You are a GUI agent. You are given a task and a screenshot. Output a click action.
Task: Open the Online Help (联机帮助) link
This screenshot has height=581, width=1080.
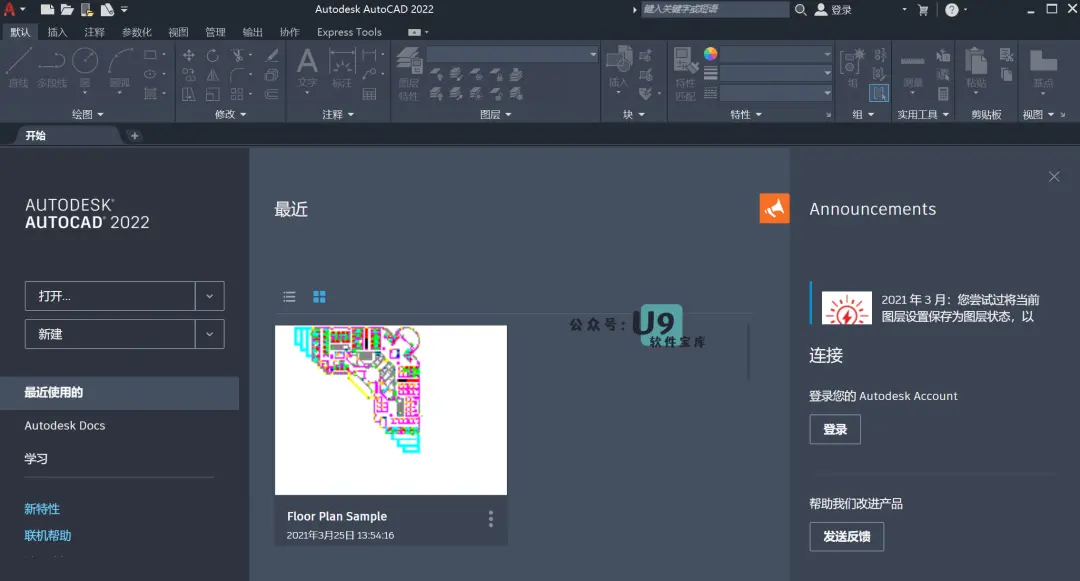pyautogui.click(x=48, y=536)
